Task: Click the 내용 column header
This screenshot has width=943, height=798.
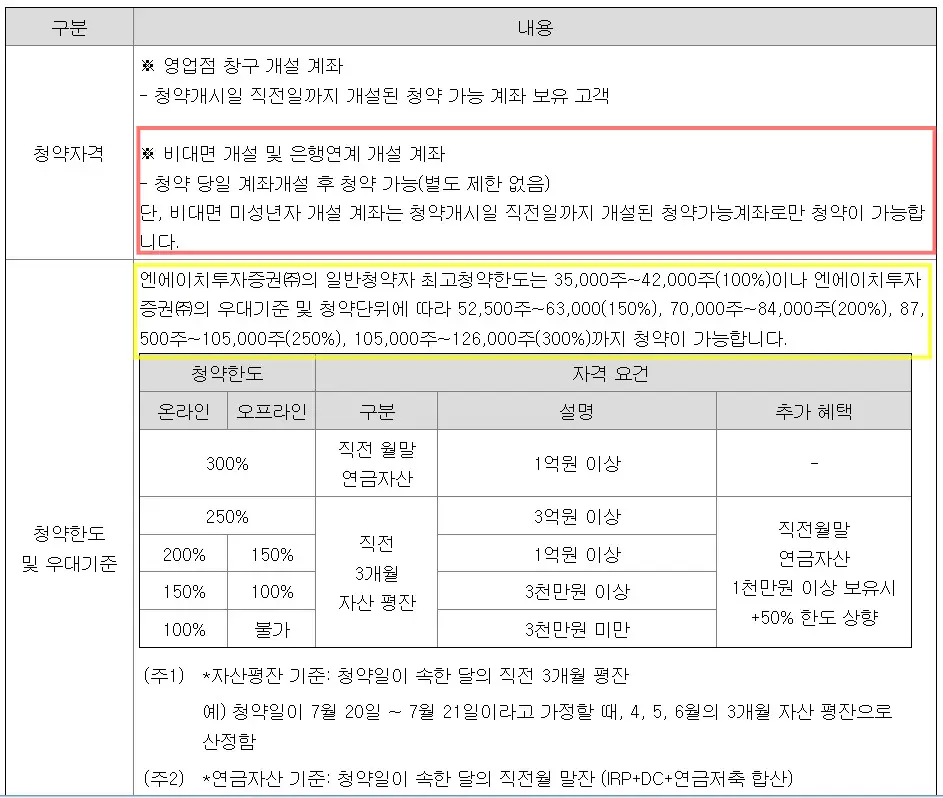Action: (x=536, y=26)
